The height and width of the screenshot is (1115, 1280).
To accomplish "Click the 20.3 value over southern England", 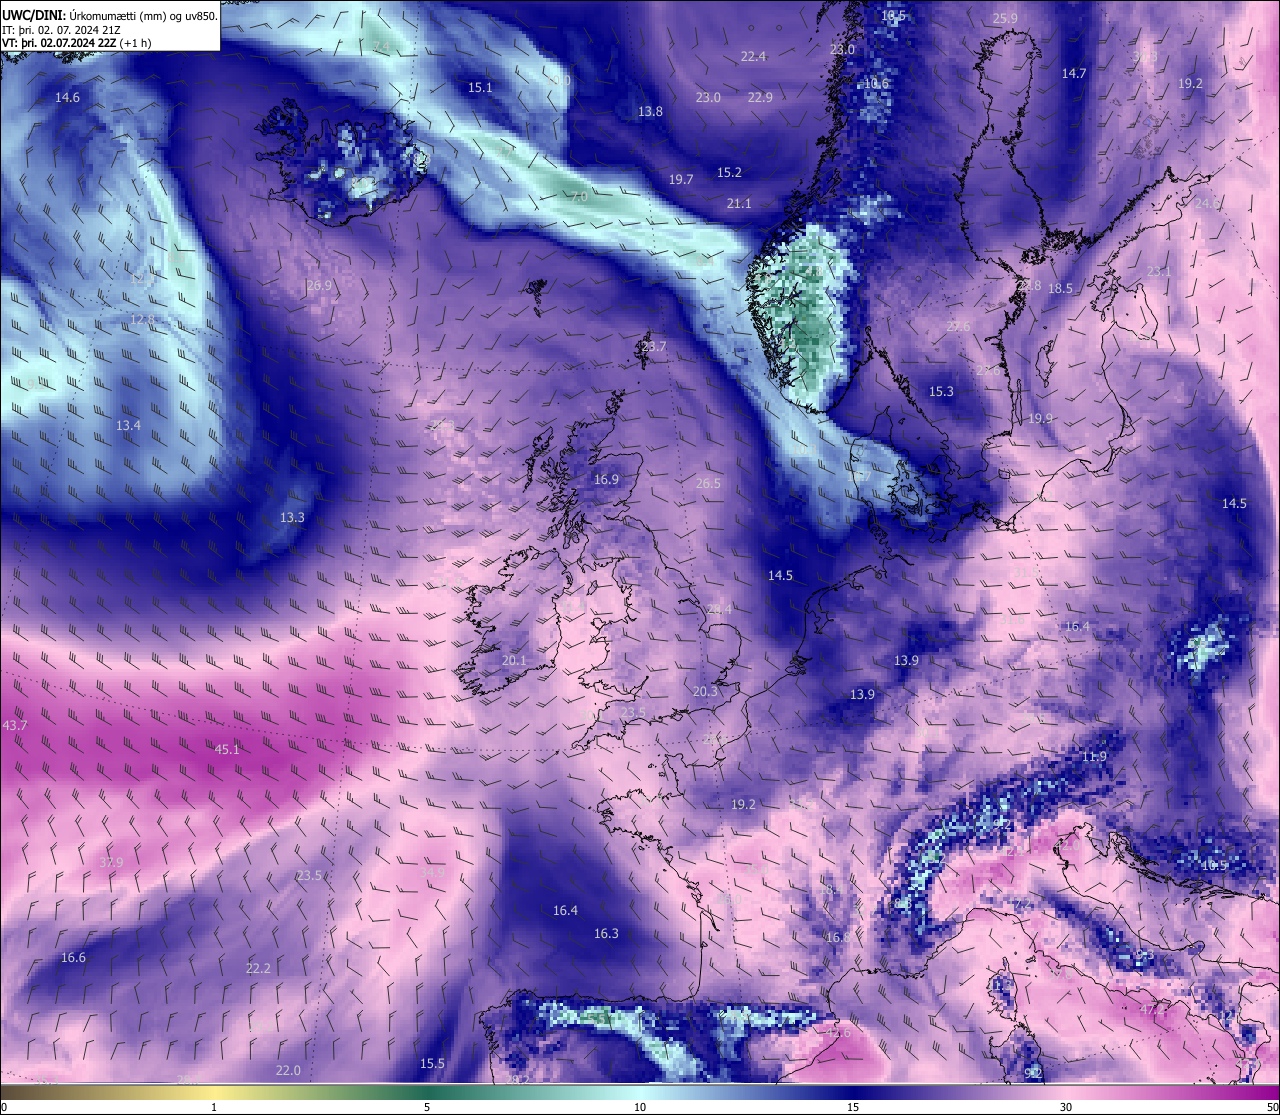I will point(705,691).
